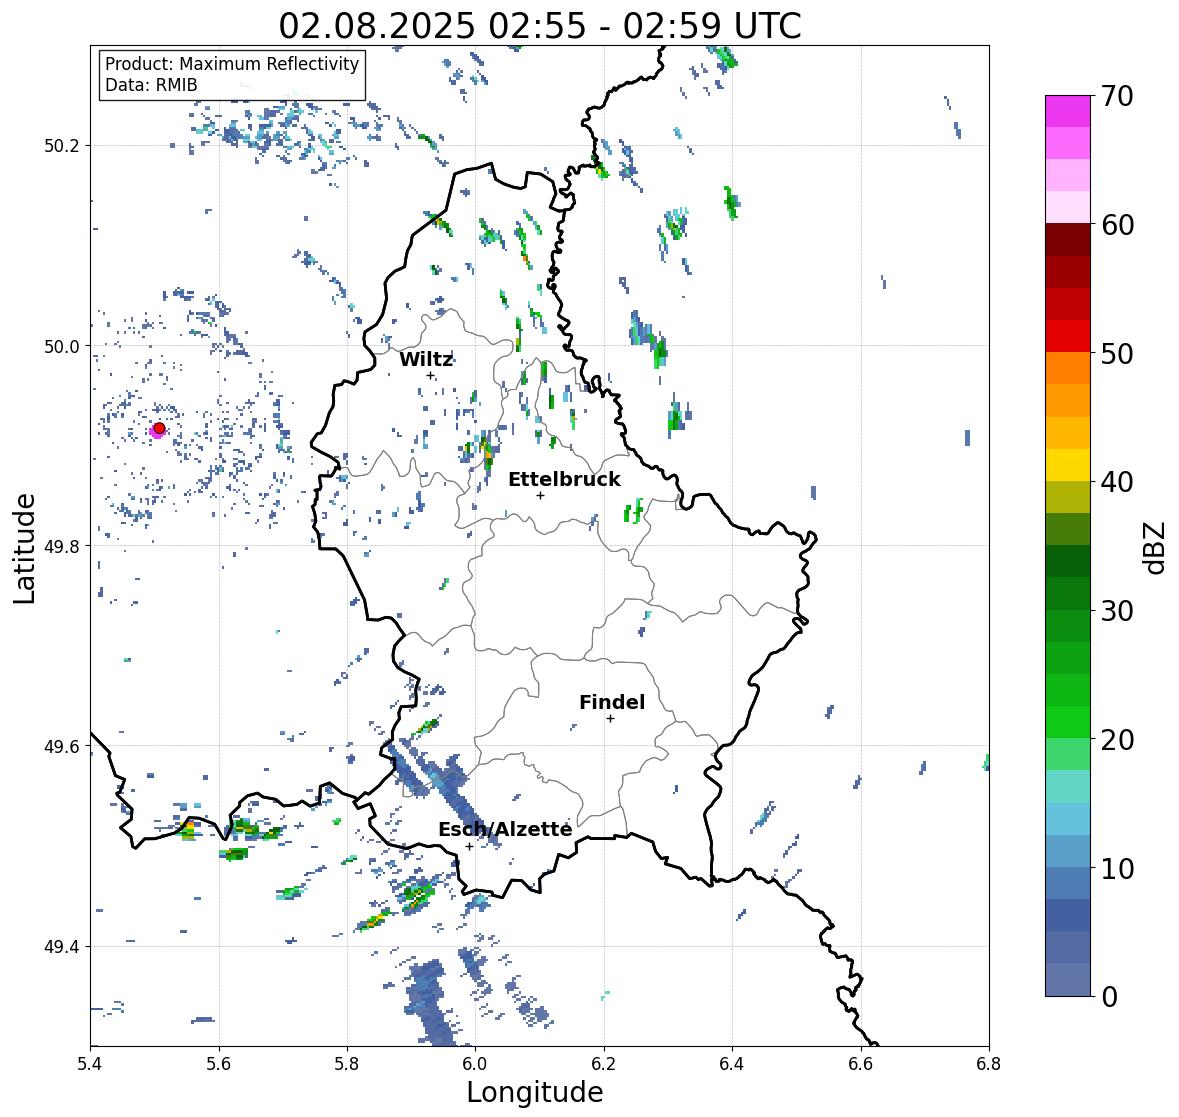The height and width of the screenshot is (1117, 1179).
Task: Click the 5.8 longitude tick label
Action: 347,1064
